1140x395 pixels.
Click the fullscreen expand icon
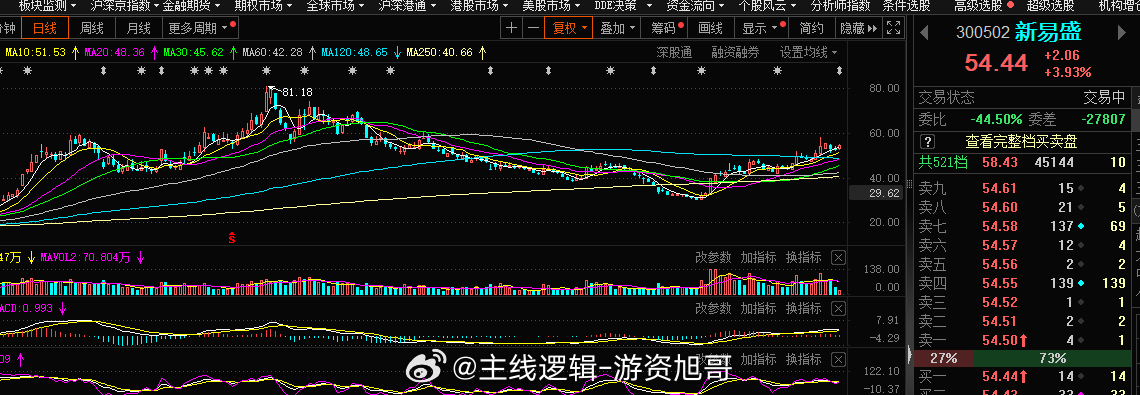point(895,28)
